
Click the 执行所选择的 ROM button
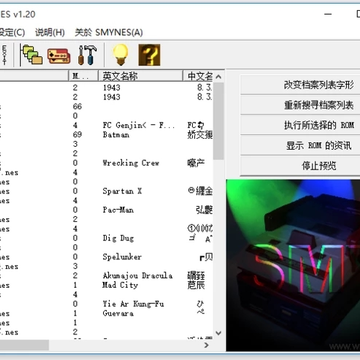tap(300, 125)
